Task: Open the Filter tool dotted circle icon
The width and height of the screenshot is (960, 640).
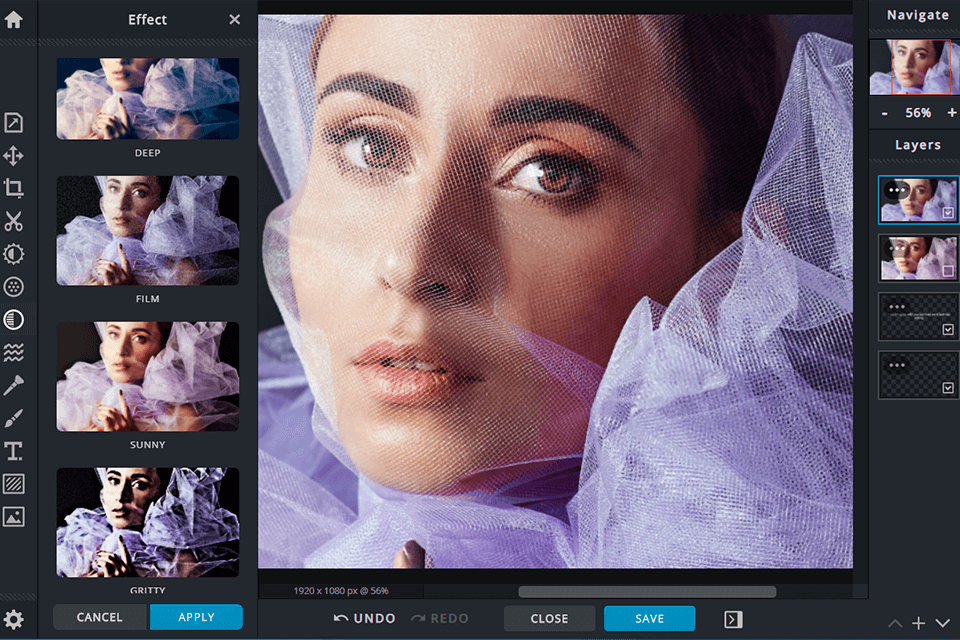Action: tap(13, 287)
